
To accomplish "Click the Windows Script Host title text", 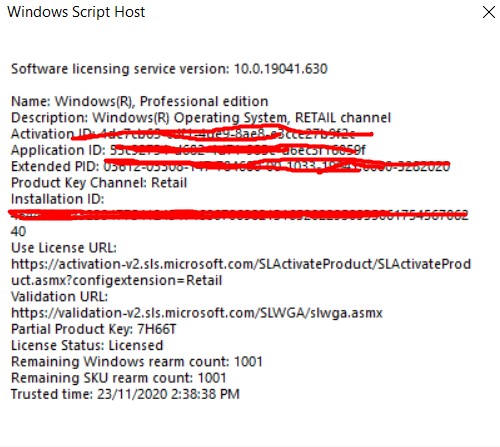I will [x=76, y=12].
